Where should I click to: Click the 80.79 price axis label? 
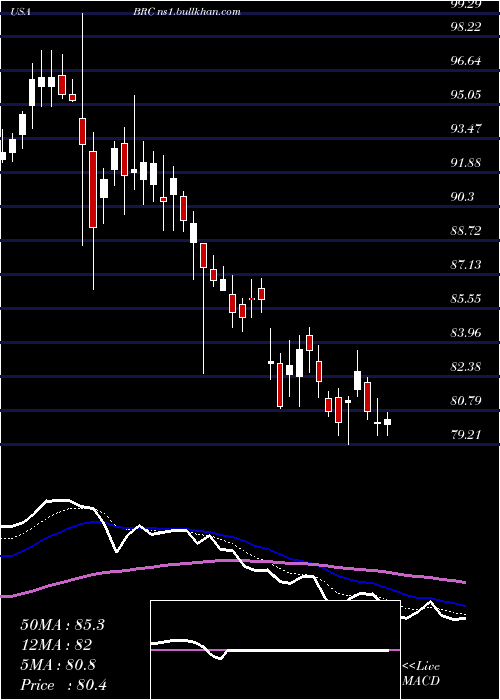(467, 400)
